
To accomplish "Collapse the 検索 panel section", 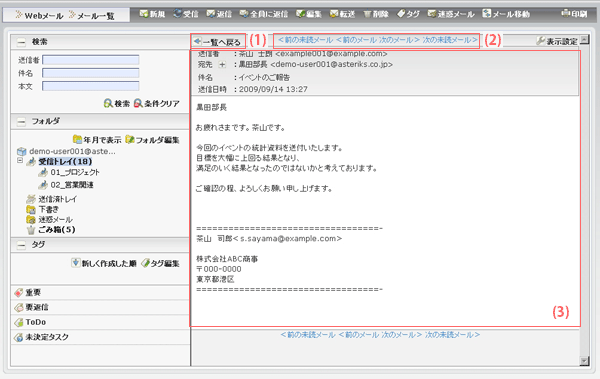I will (21, 42).
